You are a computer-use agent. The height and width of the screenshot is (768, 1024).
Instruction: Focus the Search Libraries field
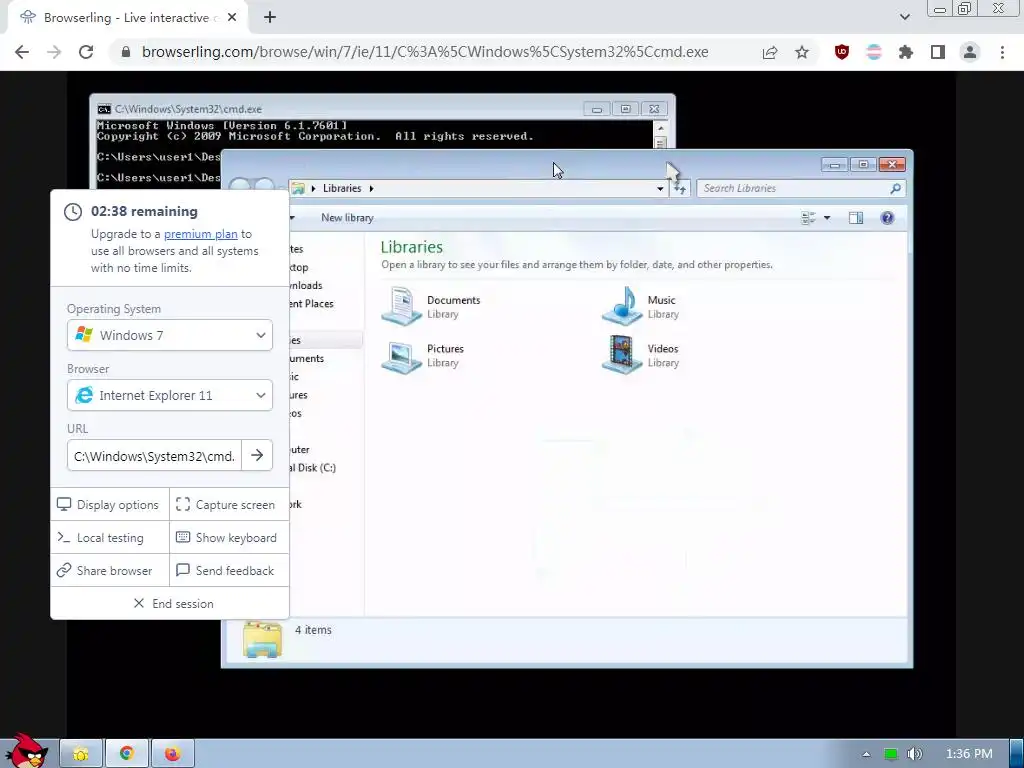point(801,188)
